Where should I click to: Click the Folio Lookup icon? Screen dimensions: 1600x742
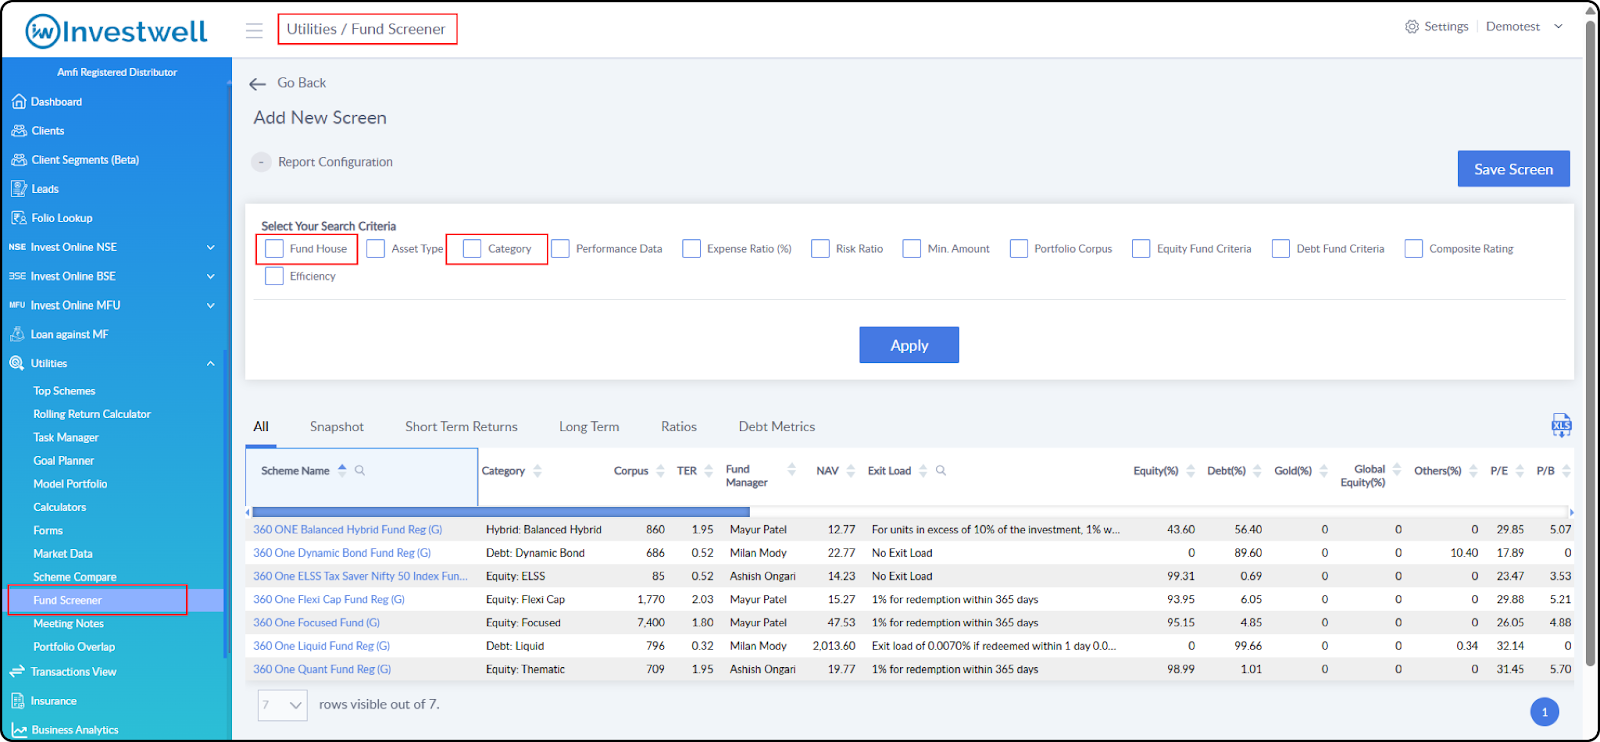[x=18, y=218]
